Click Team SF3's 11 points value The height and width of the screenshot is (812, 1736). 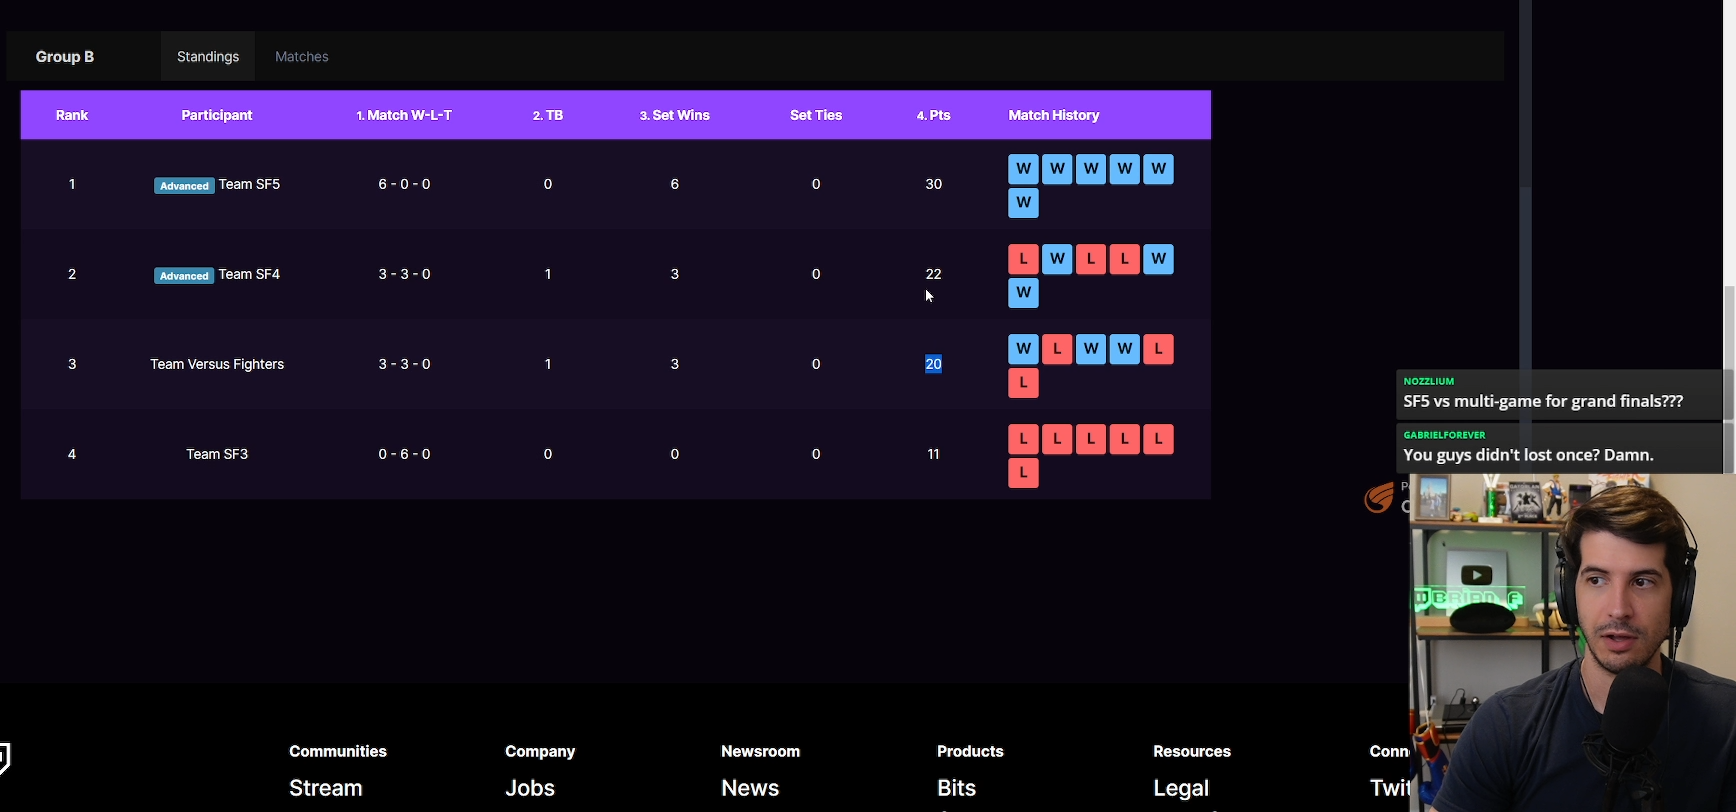[934, 454]
